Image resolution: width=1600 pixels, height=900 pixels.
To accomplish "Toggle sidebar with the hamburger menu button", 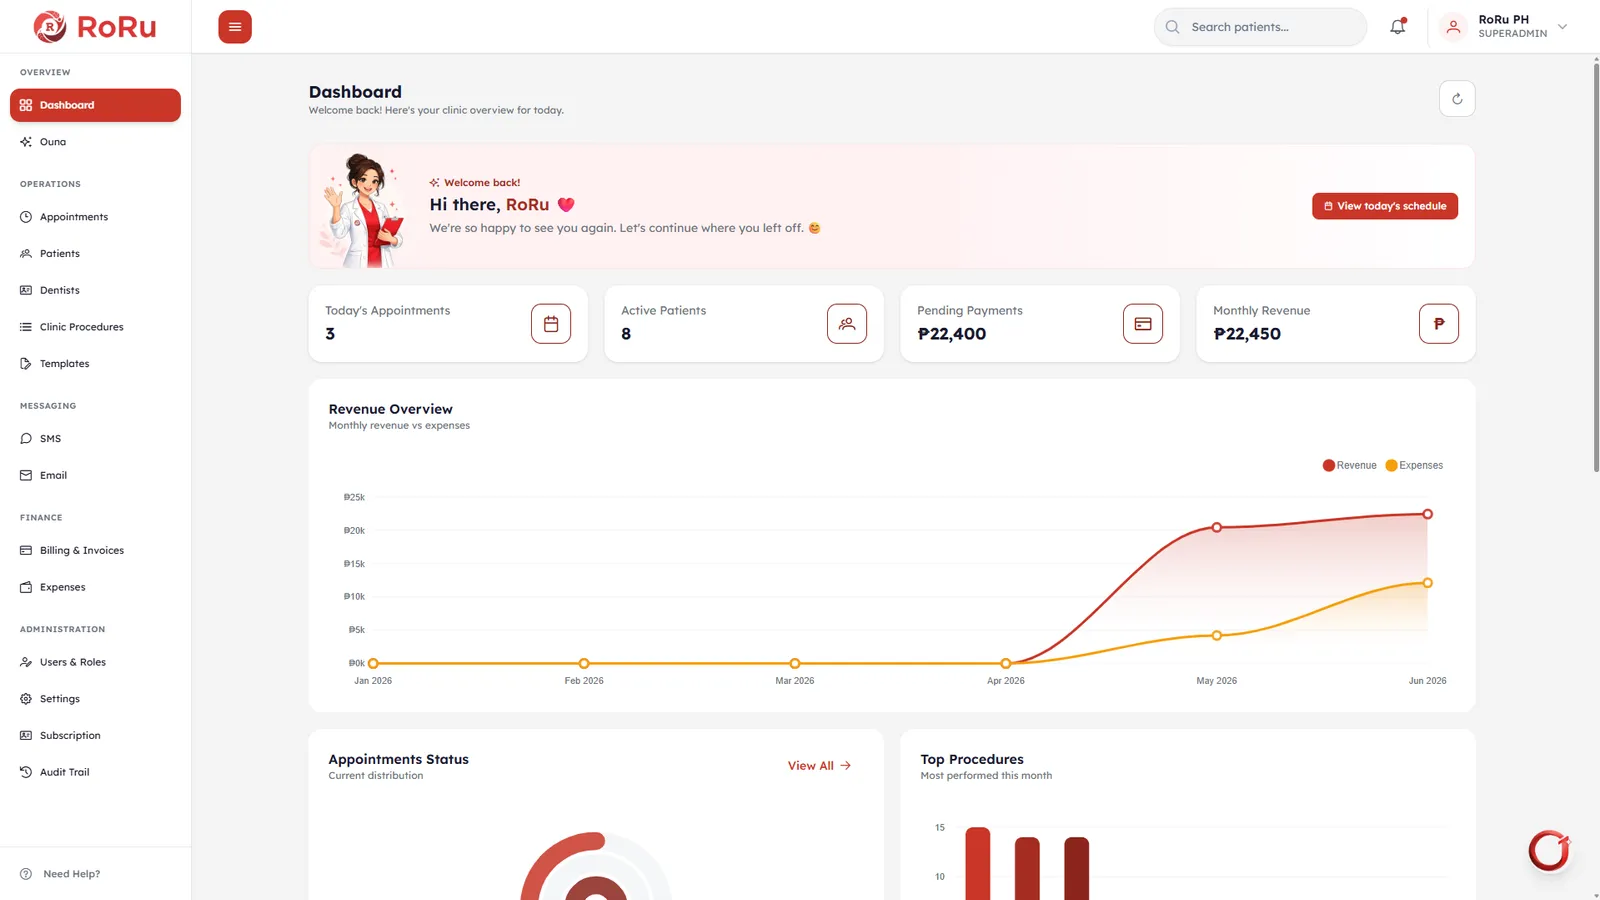I will coord(235,27).
